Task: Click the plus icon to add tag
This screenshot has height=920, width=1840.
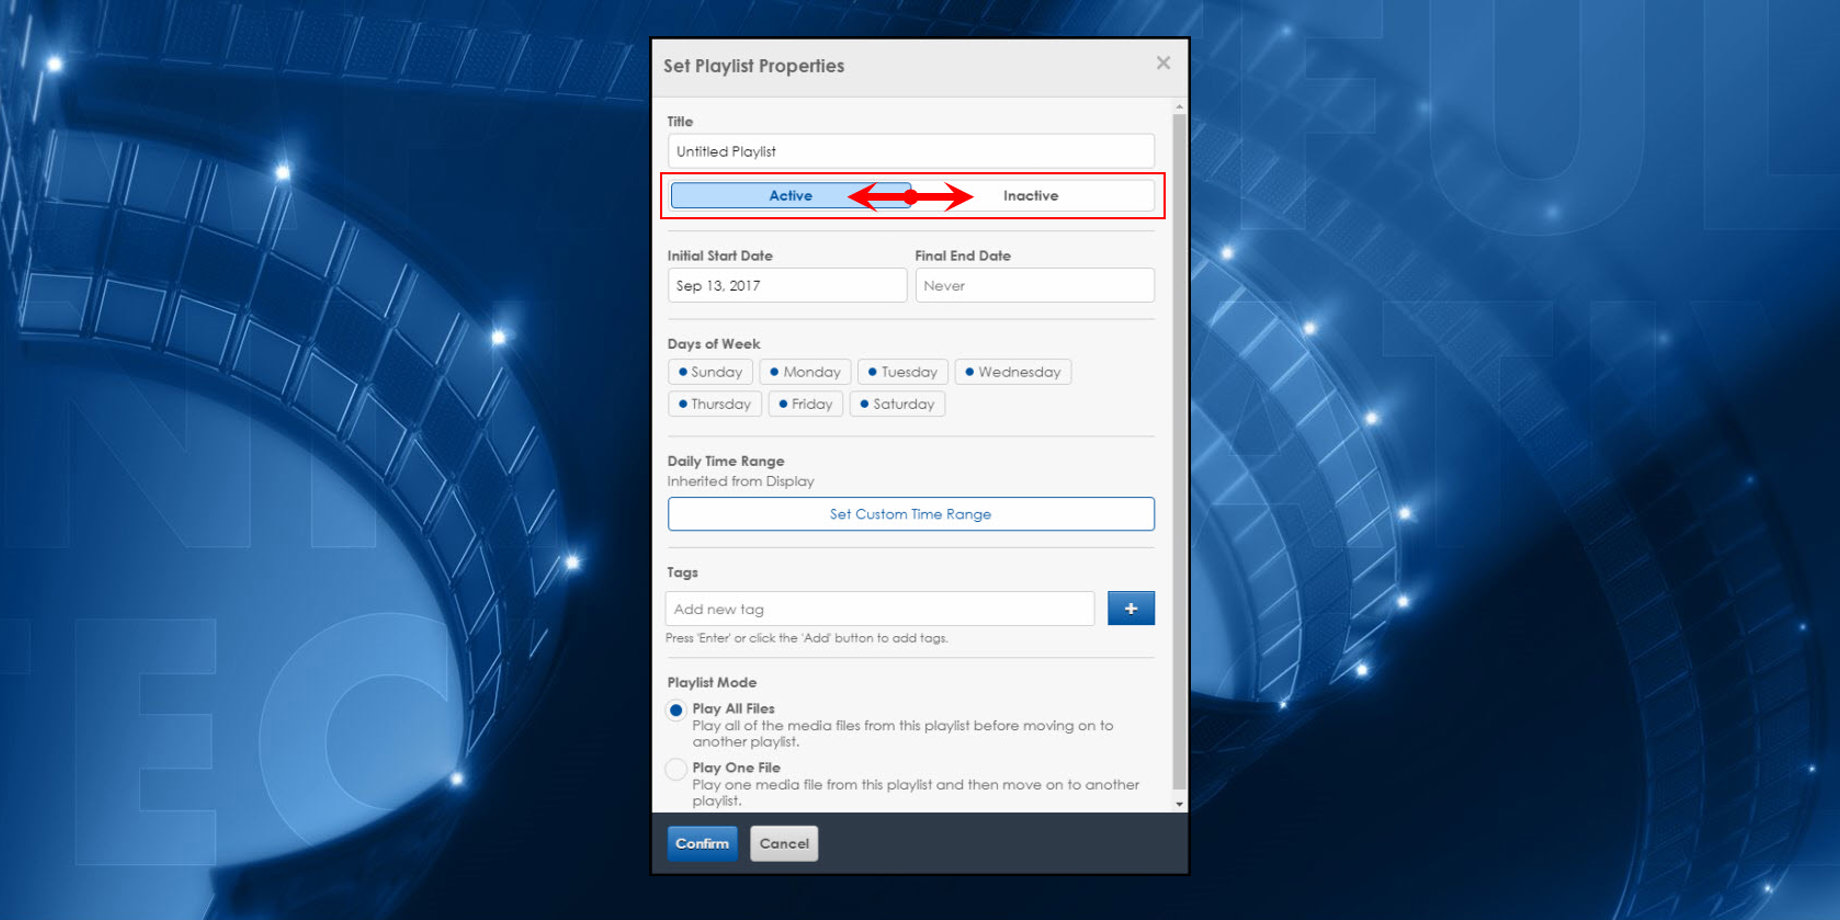Action: pos(1130,608)
